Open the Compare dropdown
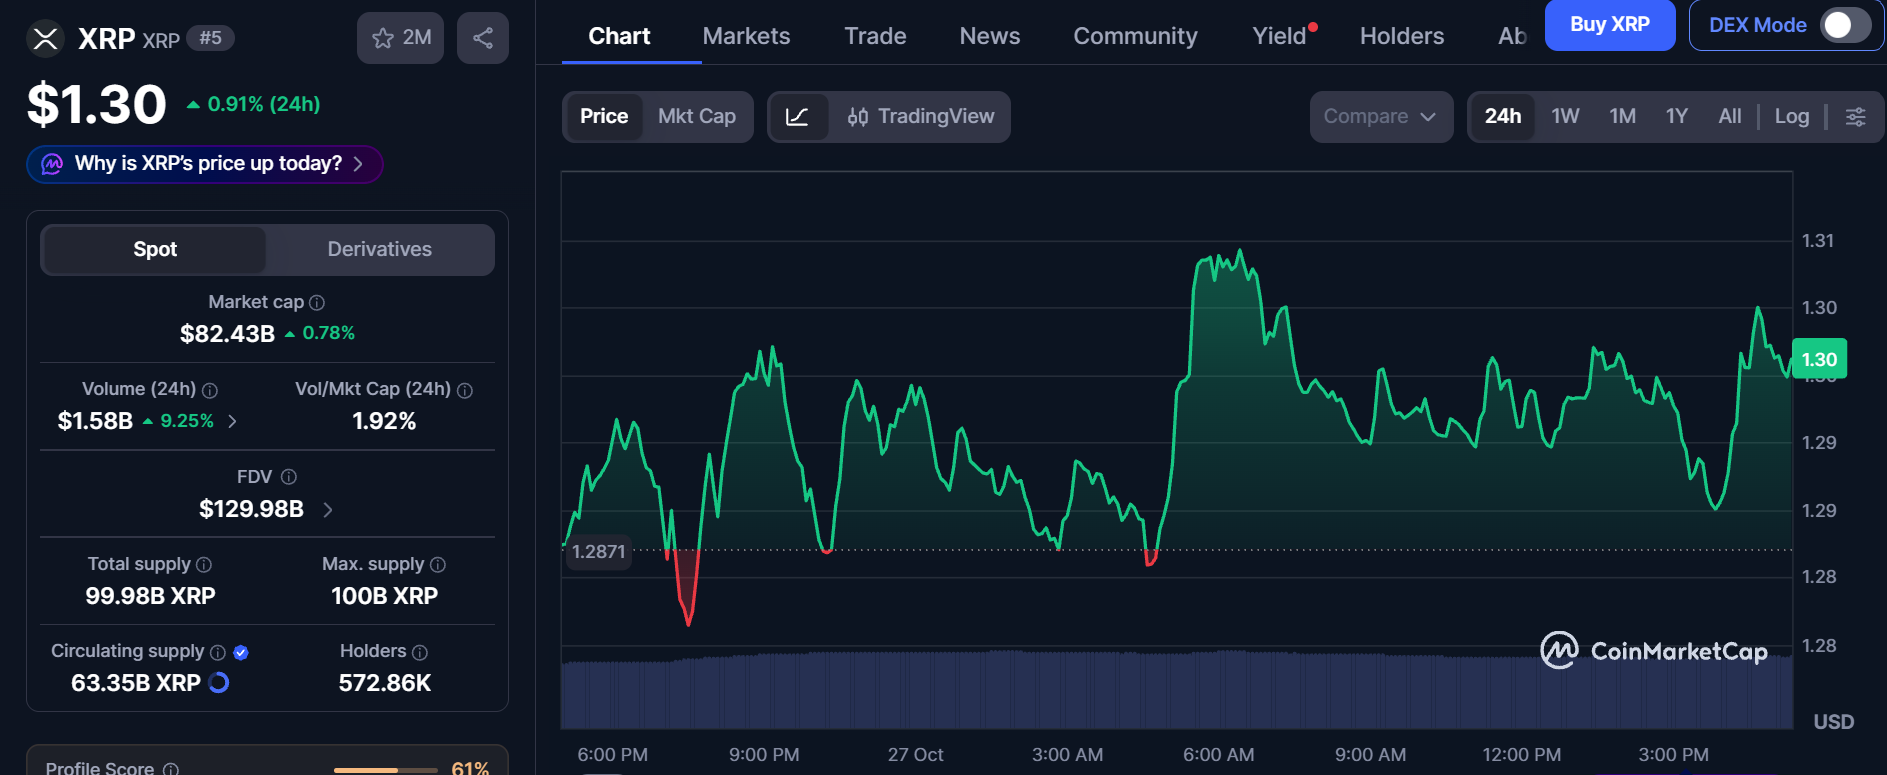This screenshot has height=775, width=1887. (x=1381, y=117)
